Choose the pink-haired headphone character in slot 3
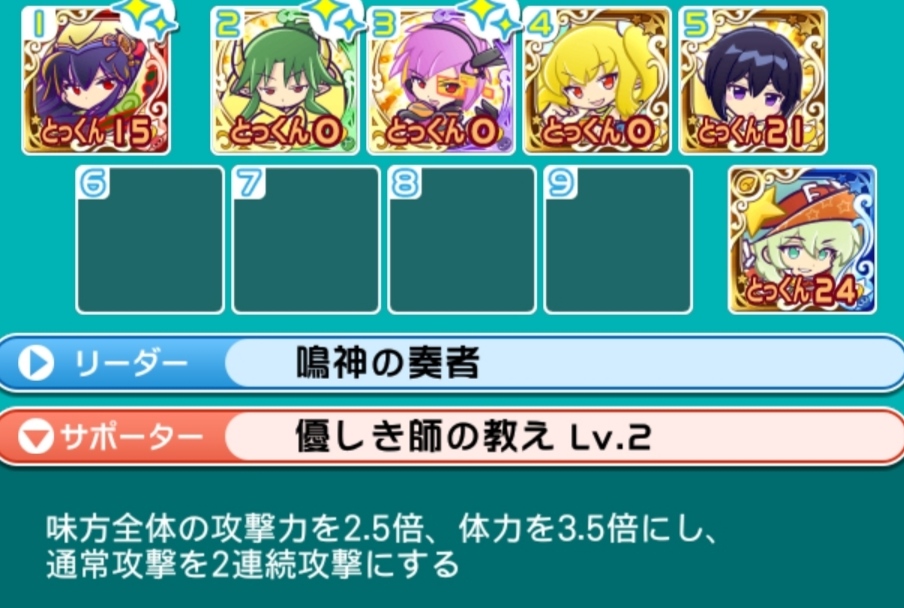This screenshot has width=904, height=608. [441, 81]
